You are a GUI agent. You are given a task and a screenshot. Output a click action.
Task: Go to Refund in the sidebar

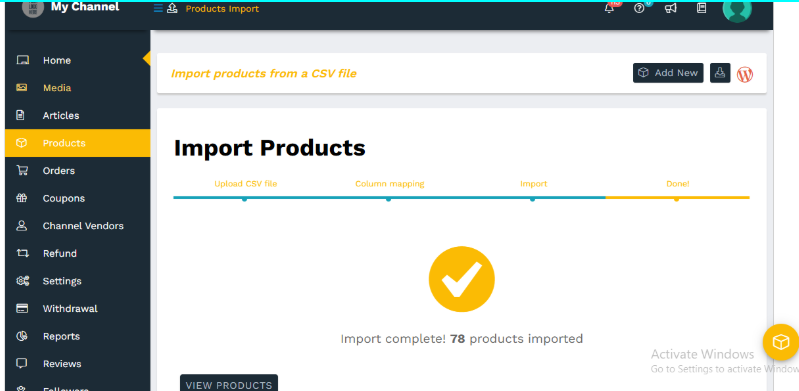click(77, 253)
